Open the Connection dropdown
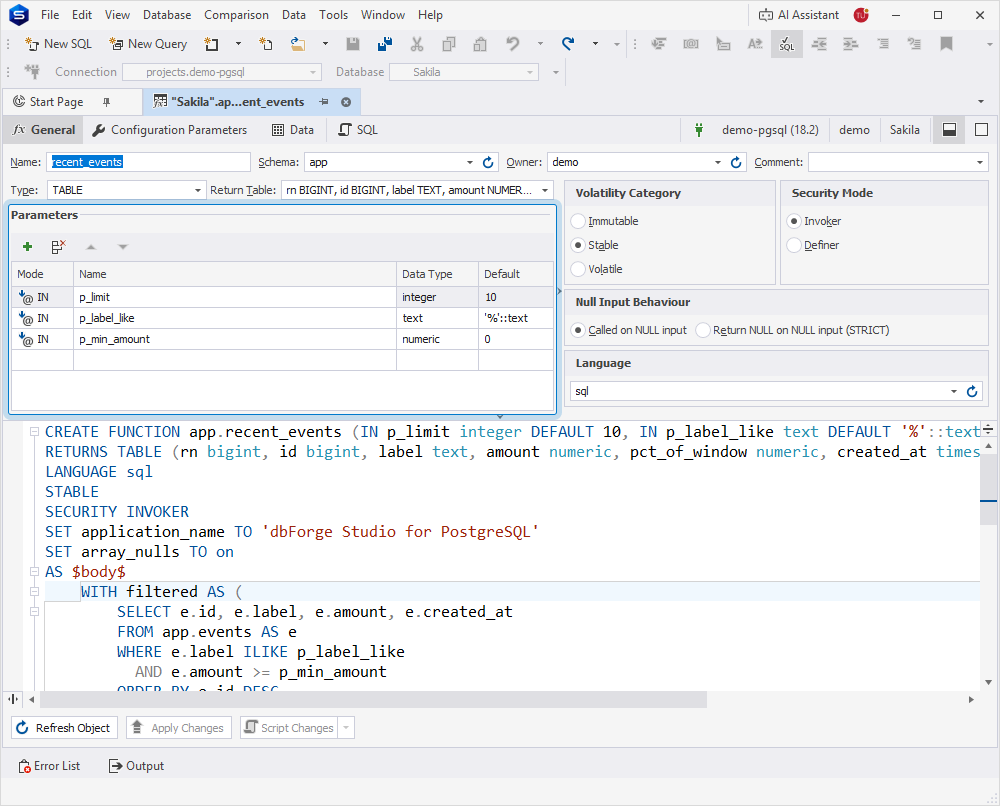This screenshot has height=806, width=1000. pos(313,73)
